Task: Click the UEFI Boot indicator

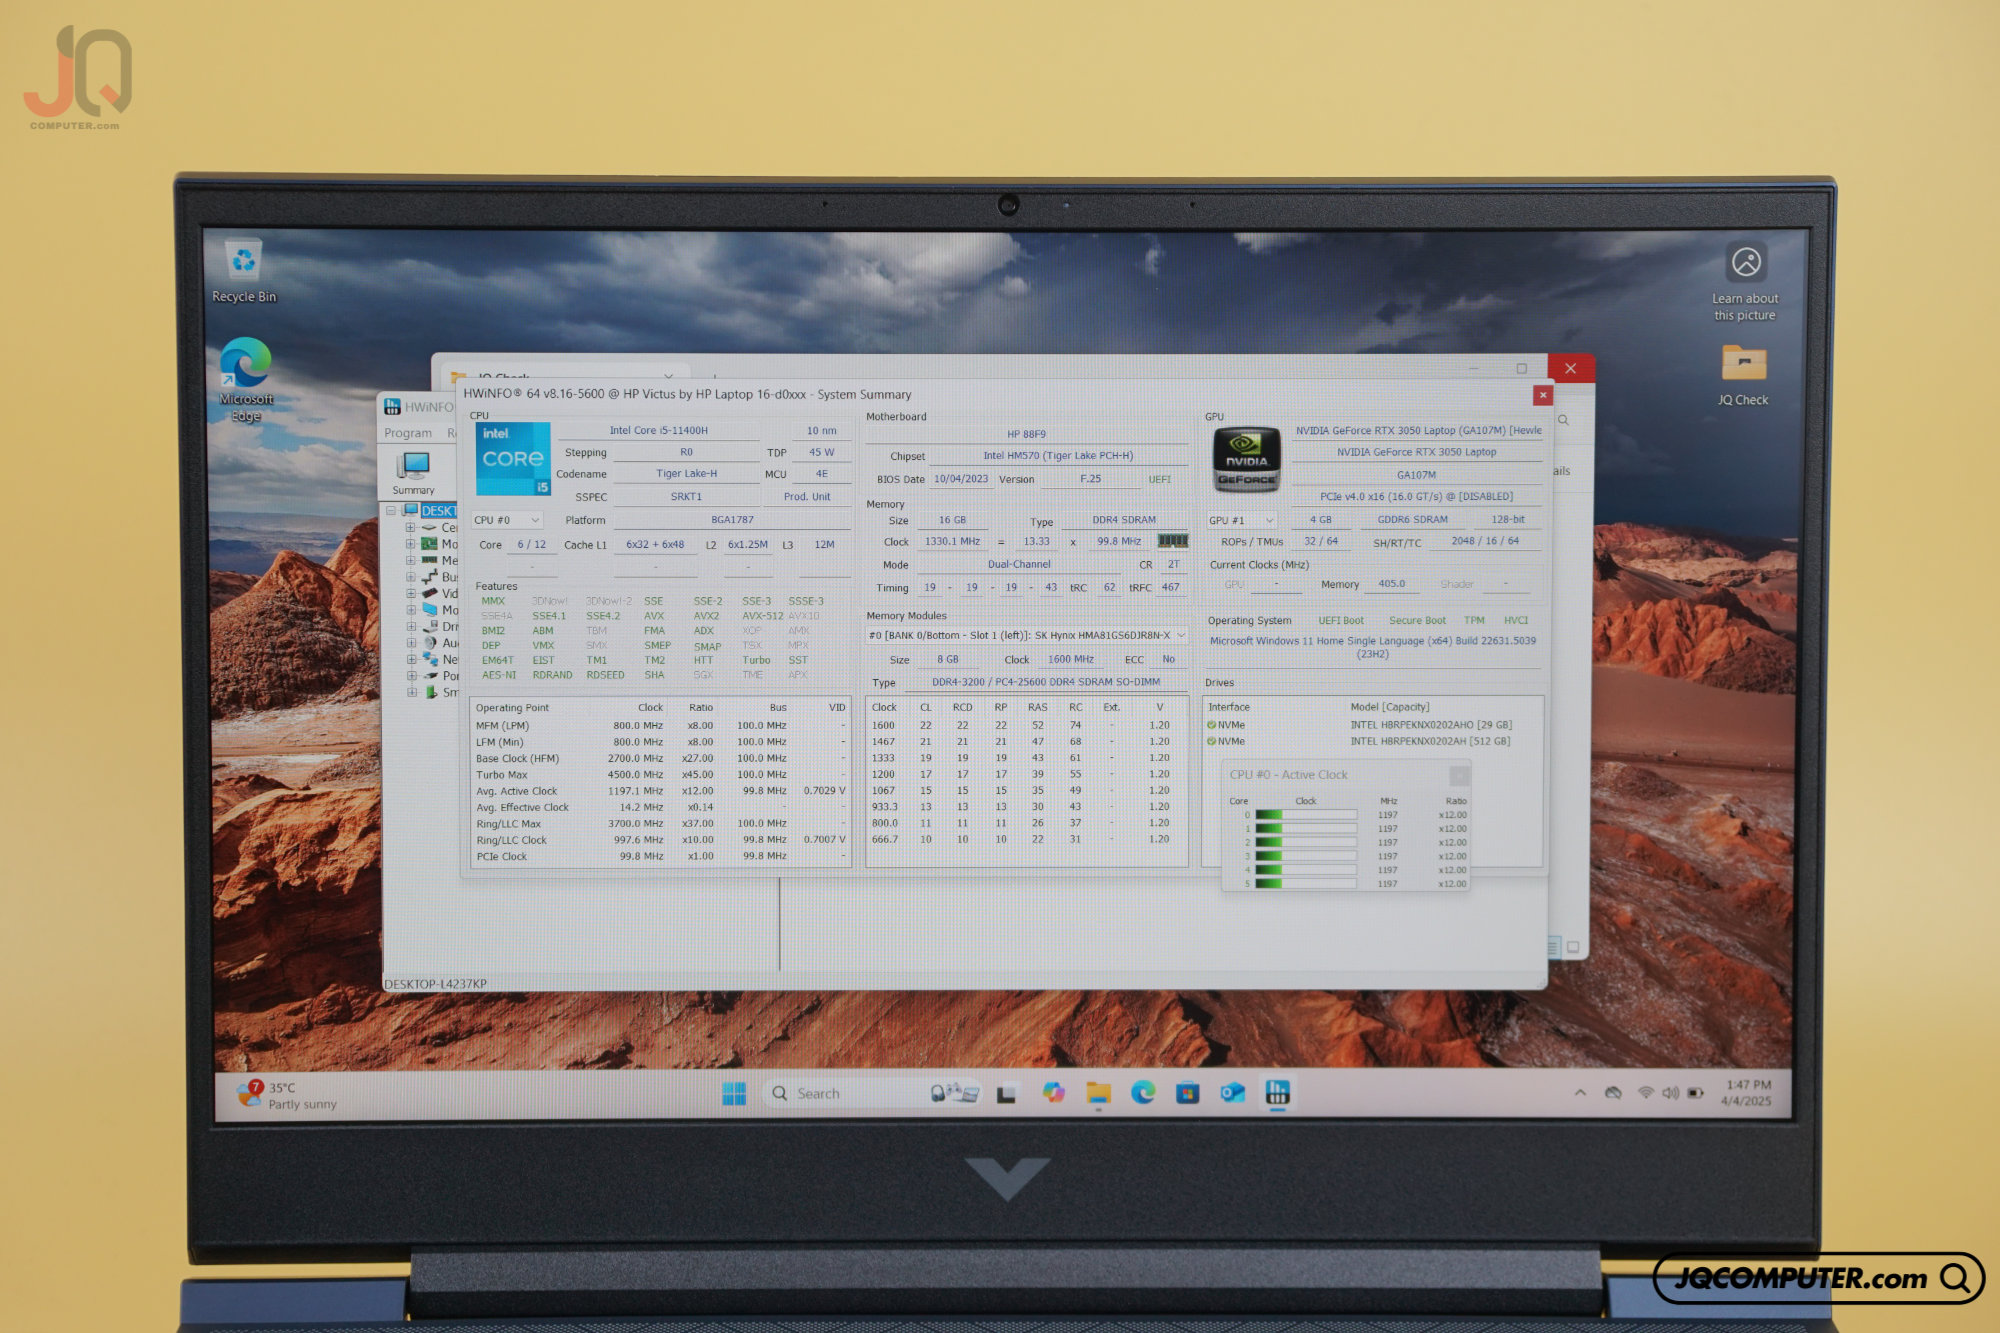Action: [1340, 621]
